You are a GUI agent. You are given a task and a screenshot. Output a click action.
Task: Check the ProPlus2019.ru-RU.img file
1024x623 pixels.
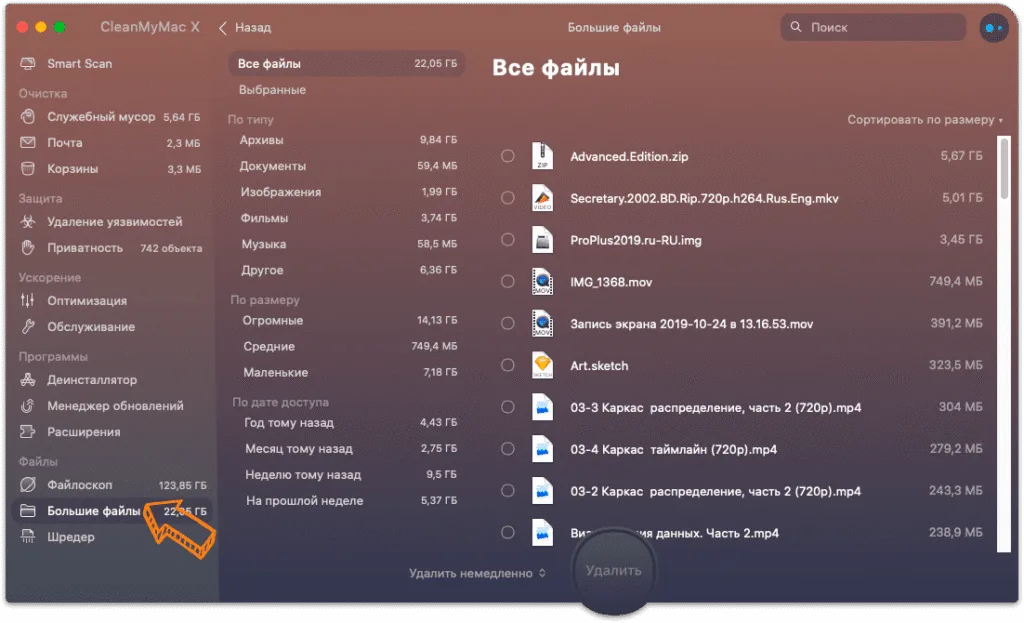pyautogui.click(x=507, y=240)
